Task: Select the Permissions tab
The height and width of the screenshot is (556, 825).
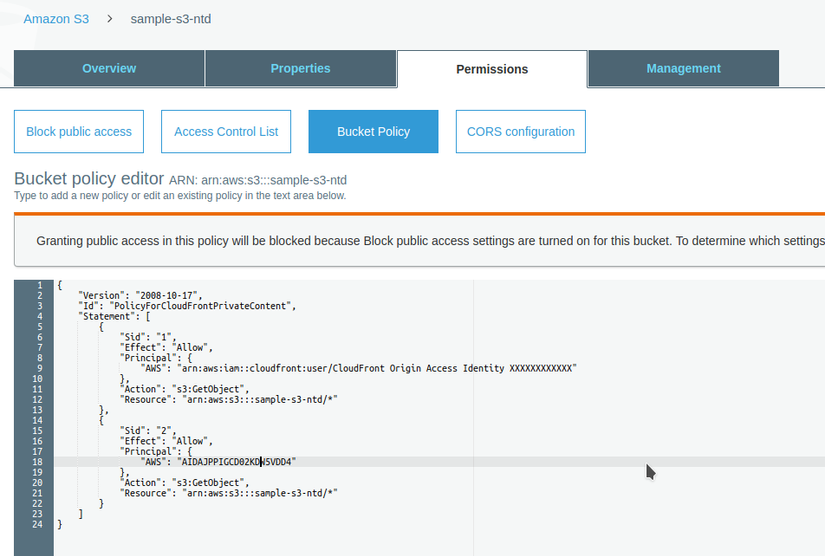Action: (492, 69)
